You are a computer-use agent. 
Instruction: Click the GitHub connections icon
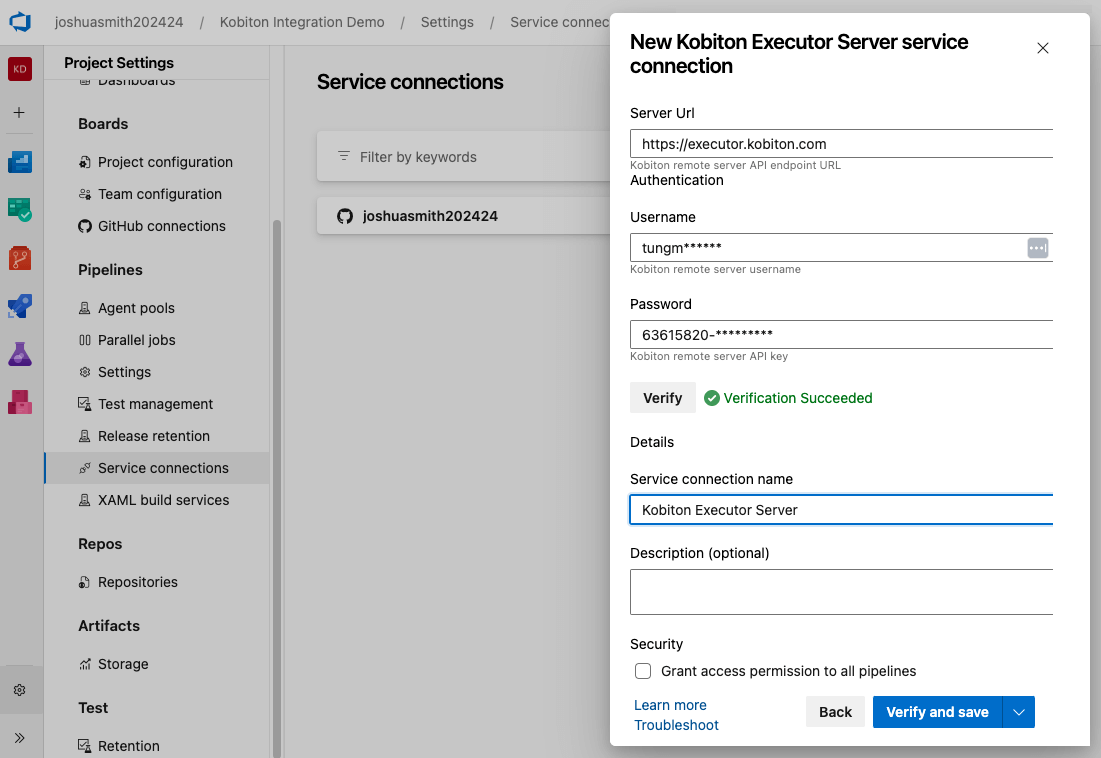coord(85,226)
